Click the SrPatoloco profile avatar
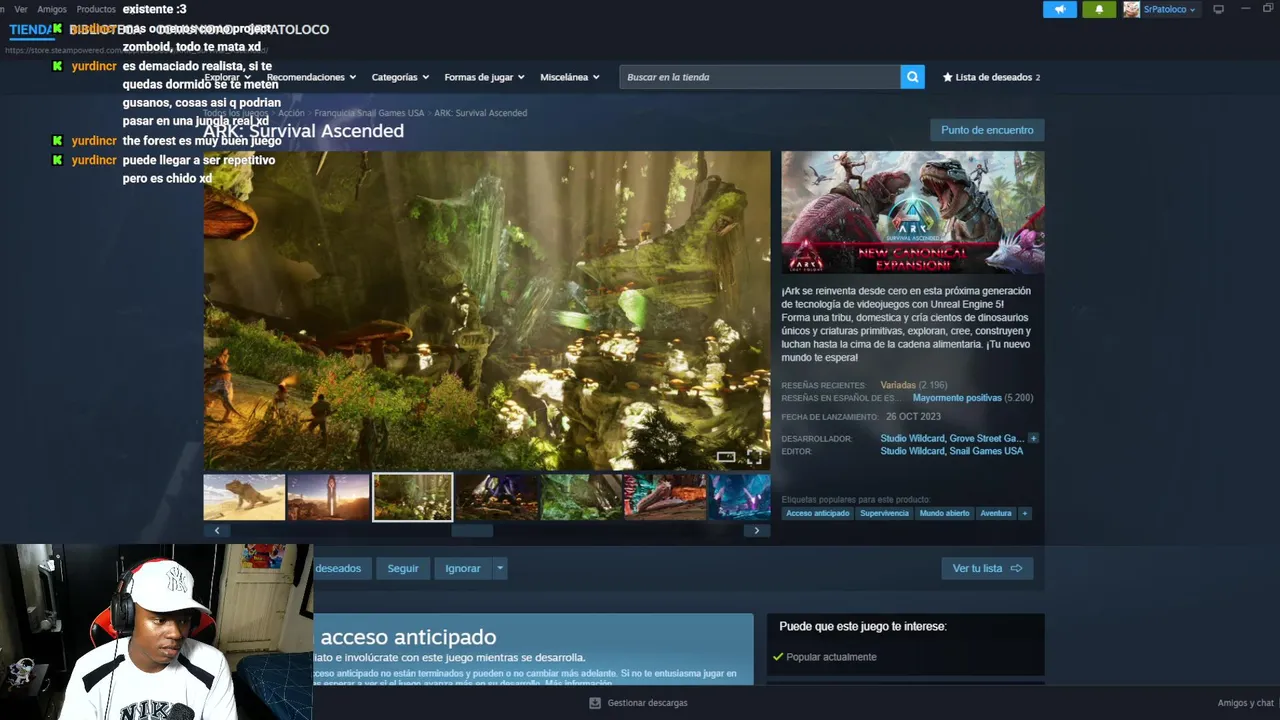Screen dimensions: 1280x720 click(x=1131, y=9)
